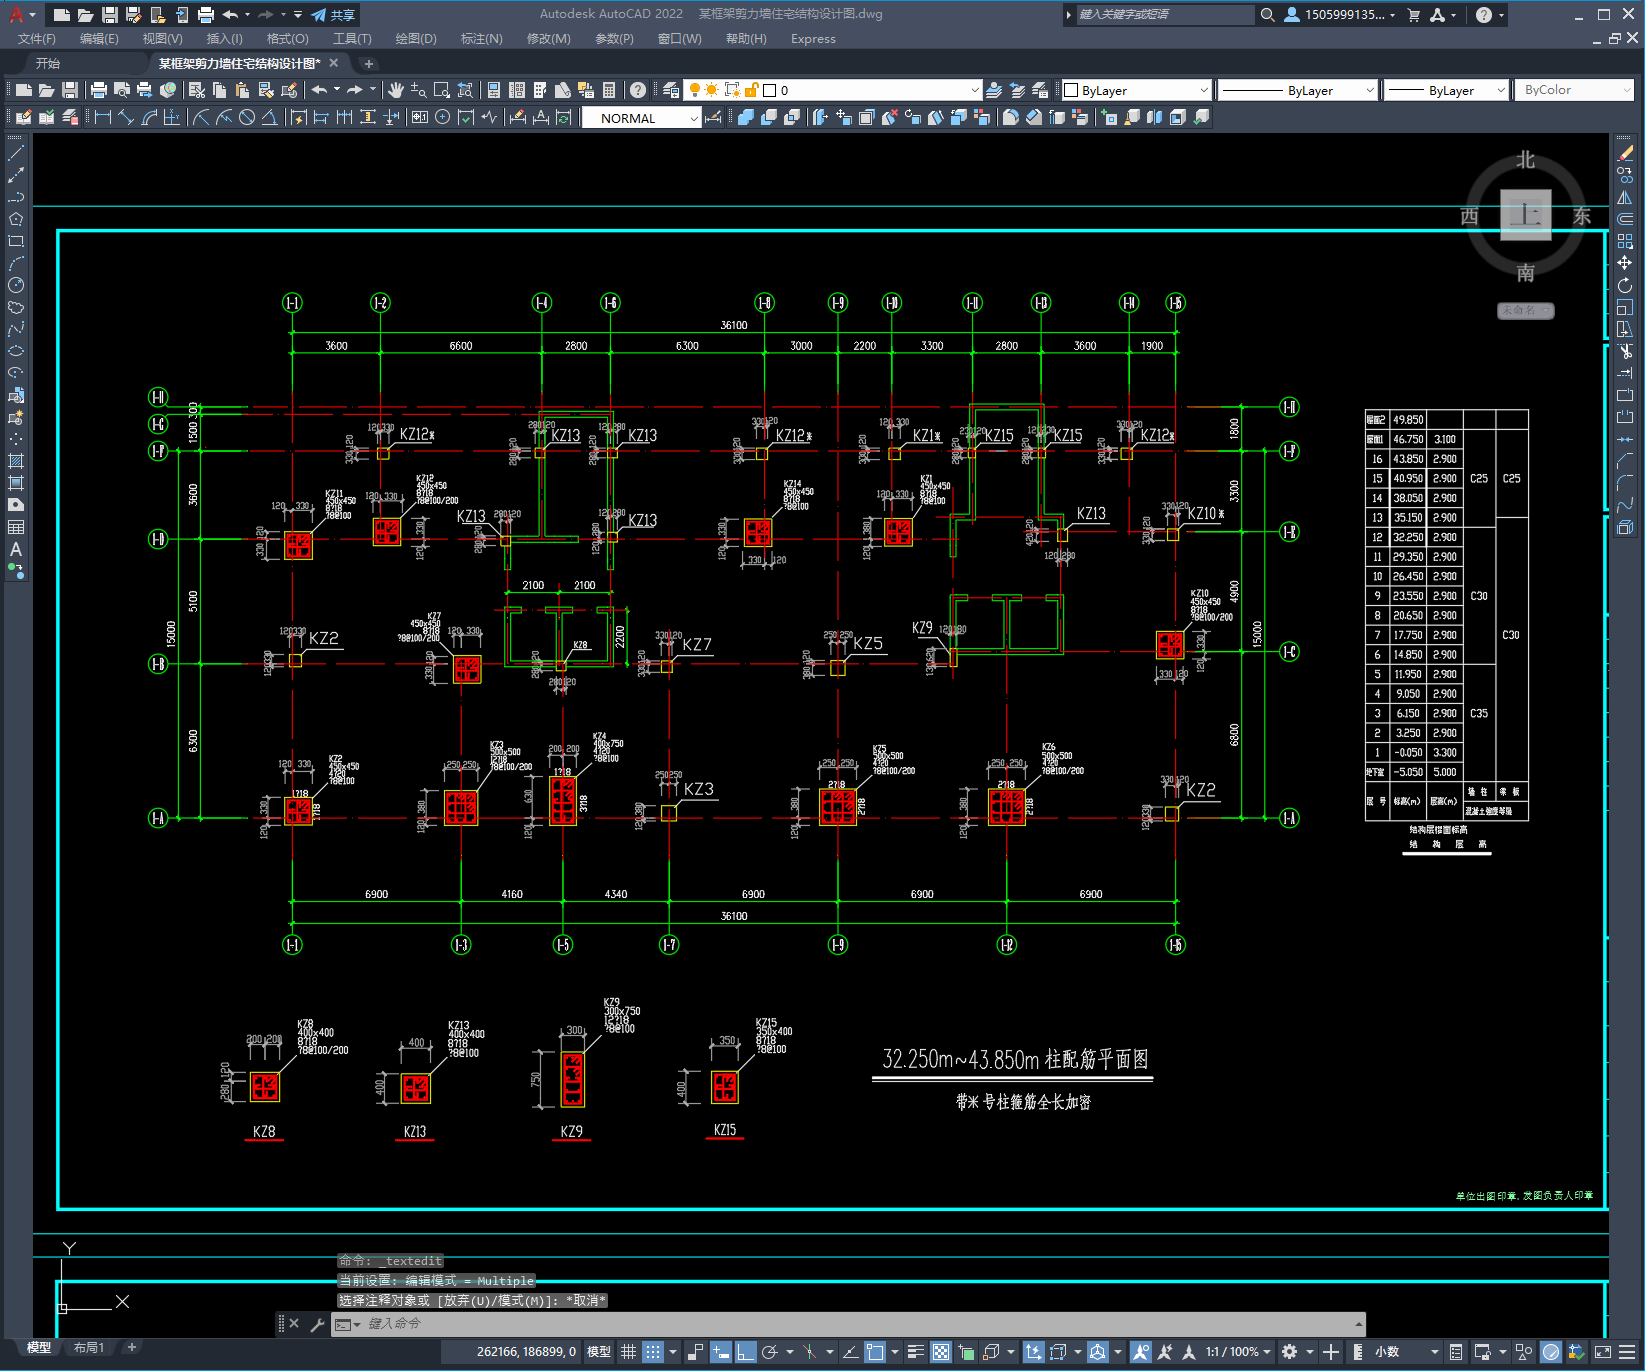Select the Erase tool in modify toolbar
Image resolution: width=1645 pixels, height=1371 pixels.
1625,153
